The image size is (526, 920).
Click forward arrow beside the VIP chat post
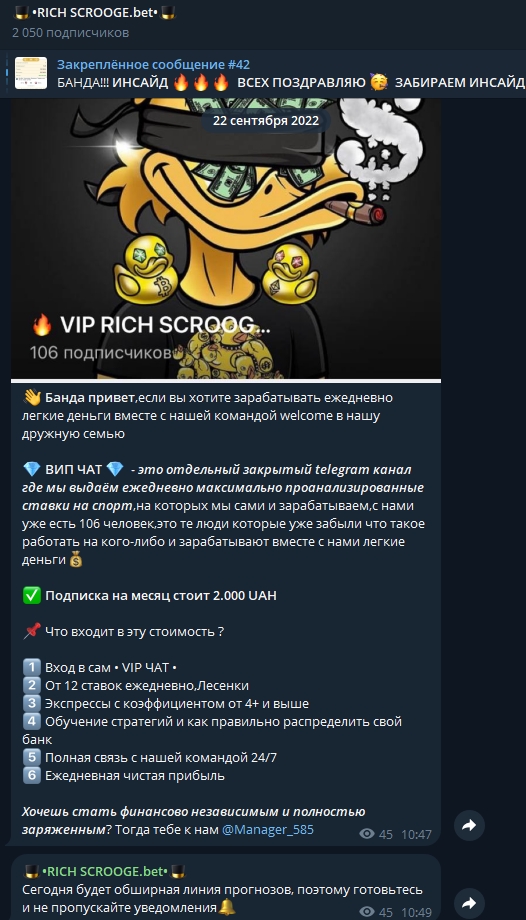tap(469, 826)
